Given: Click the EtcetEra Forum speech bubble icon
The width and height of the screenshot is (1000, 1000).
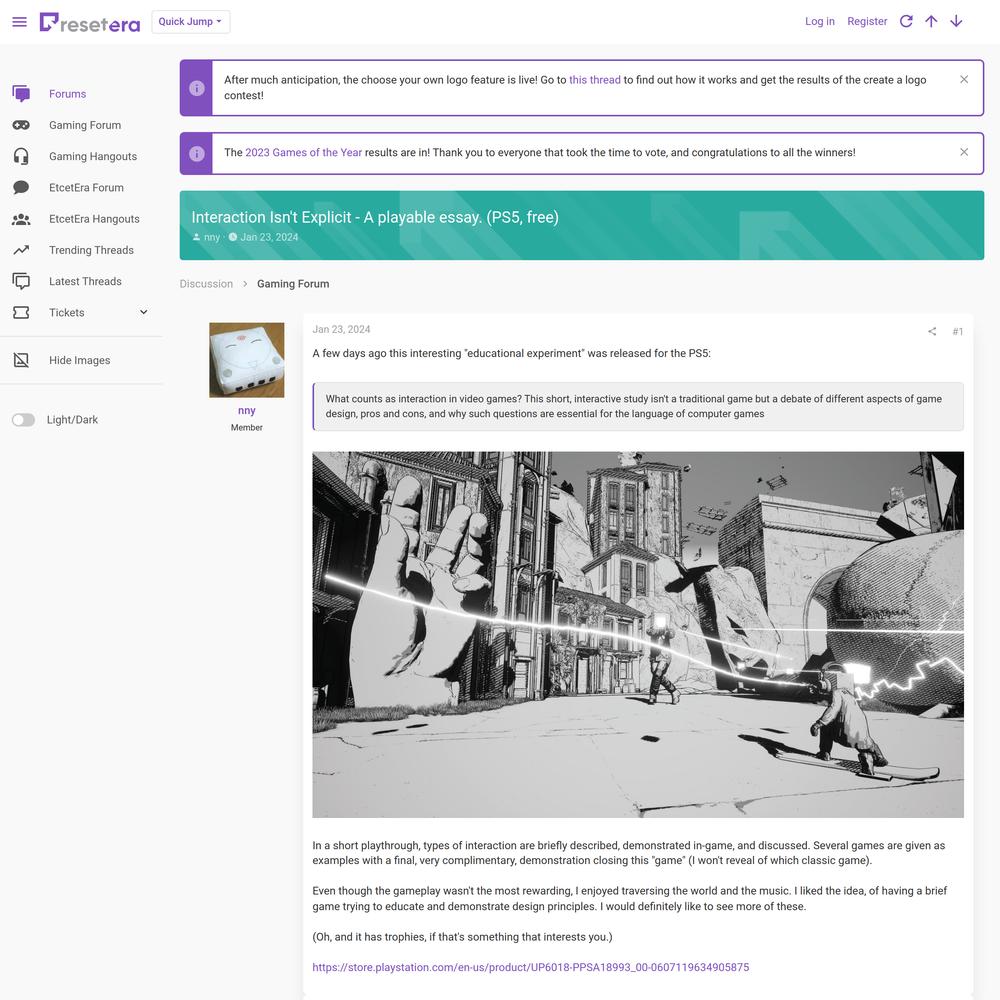Looking at the screenshot, I should 21,188.
